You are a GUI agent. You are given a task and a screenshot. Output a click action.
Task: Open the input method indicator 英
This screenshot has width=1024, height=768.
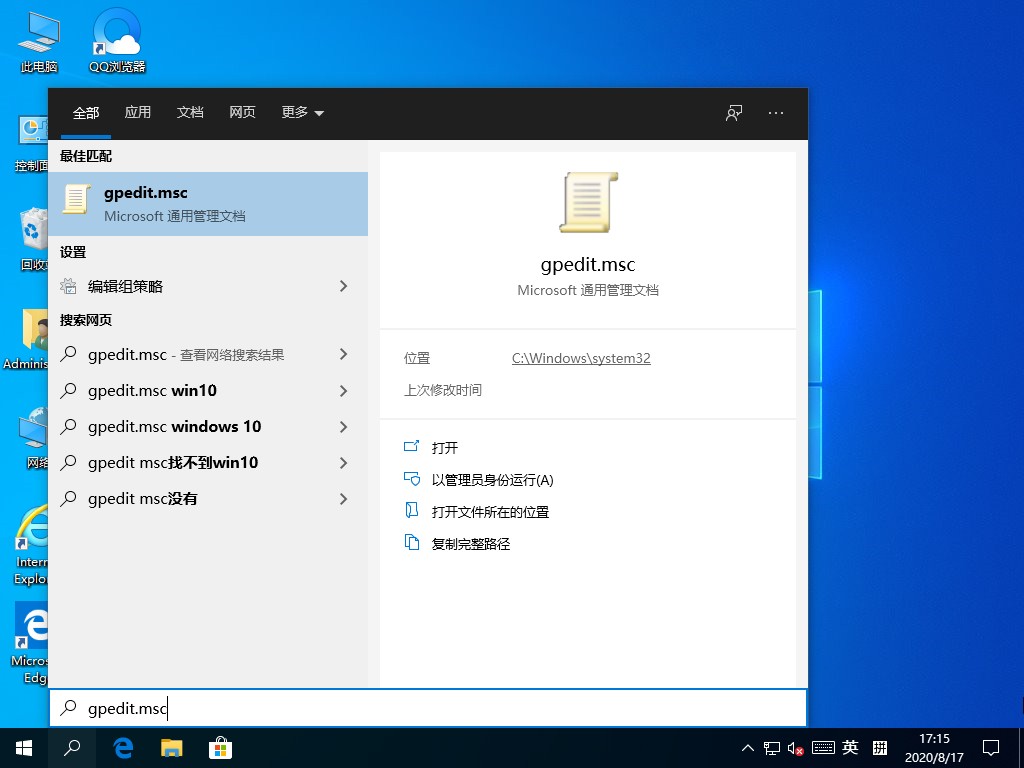click(x=850, y=747)
